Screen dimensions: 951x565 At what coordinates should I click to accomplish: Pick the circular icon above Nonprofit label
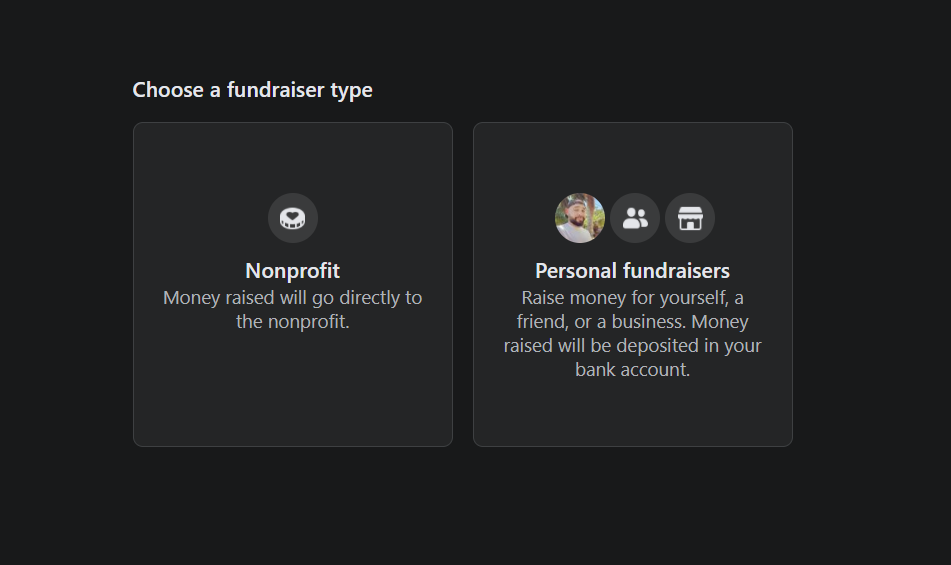pyautogui.click(x=293, y=218)
